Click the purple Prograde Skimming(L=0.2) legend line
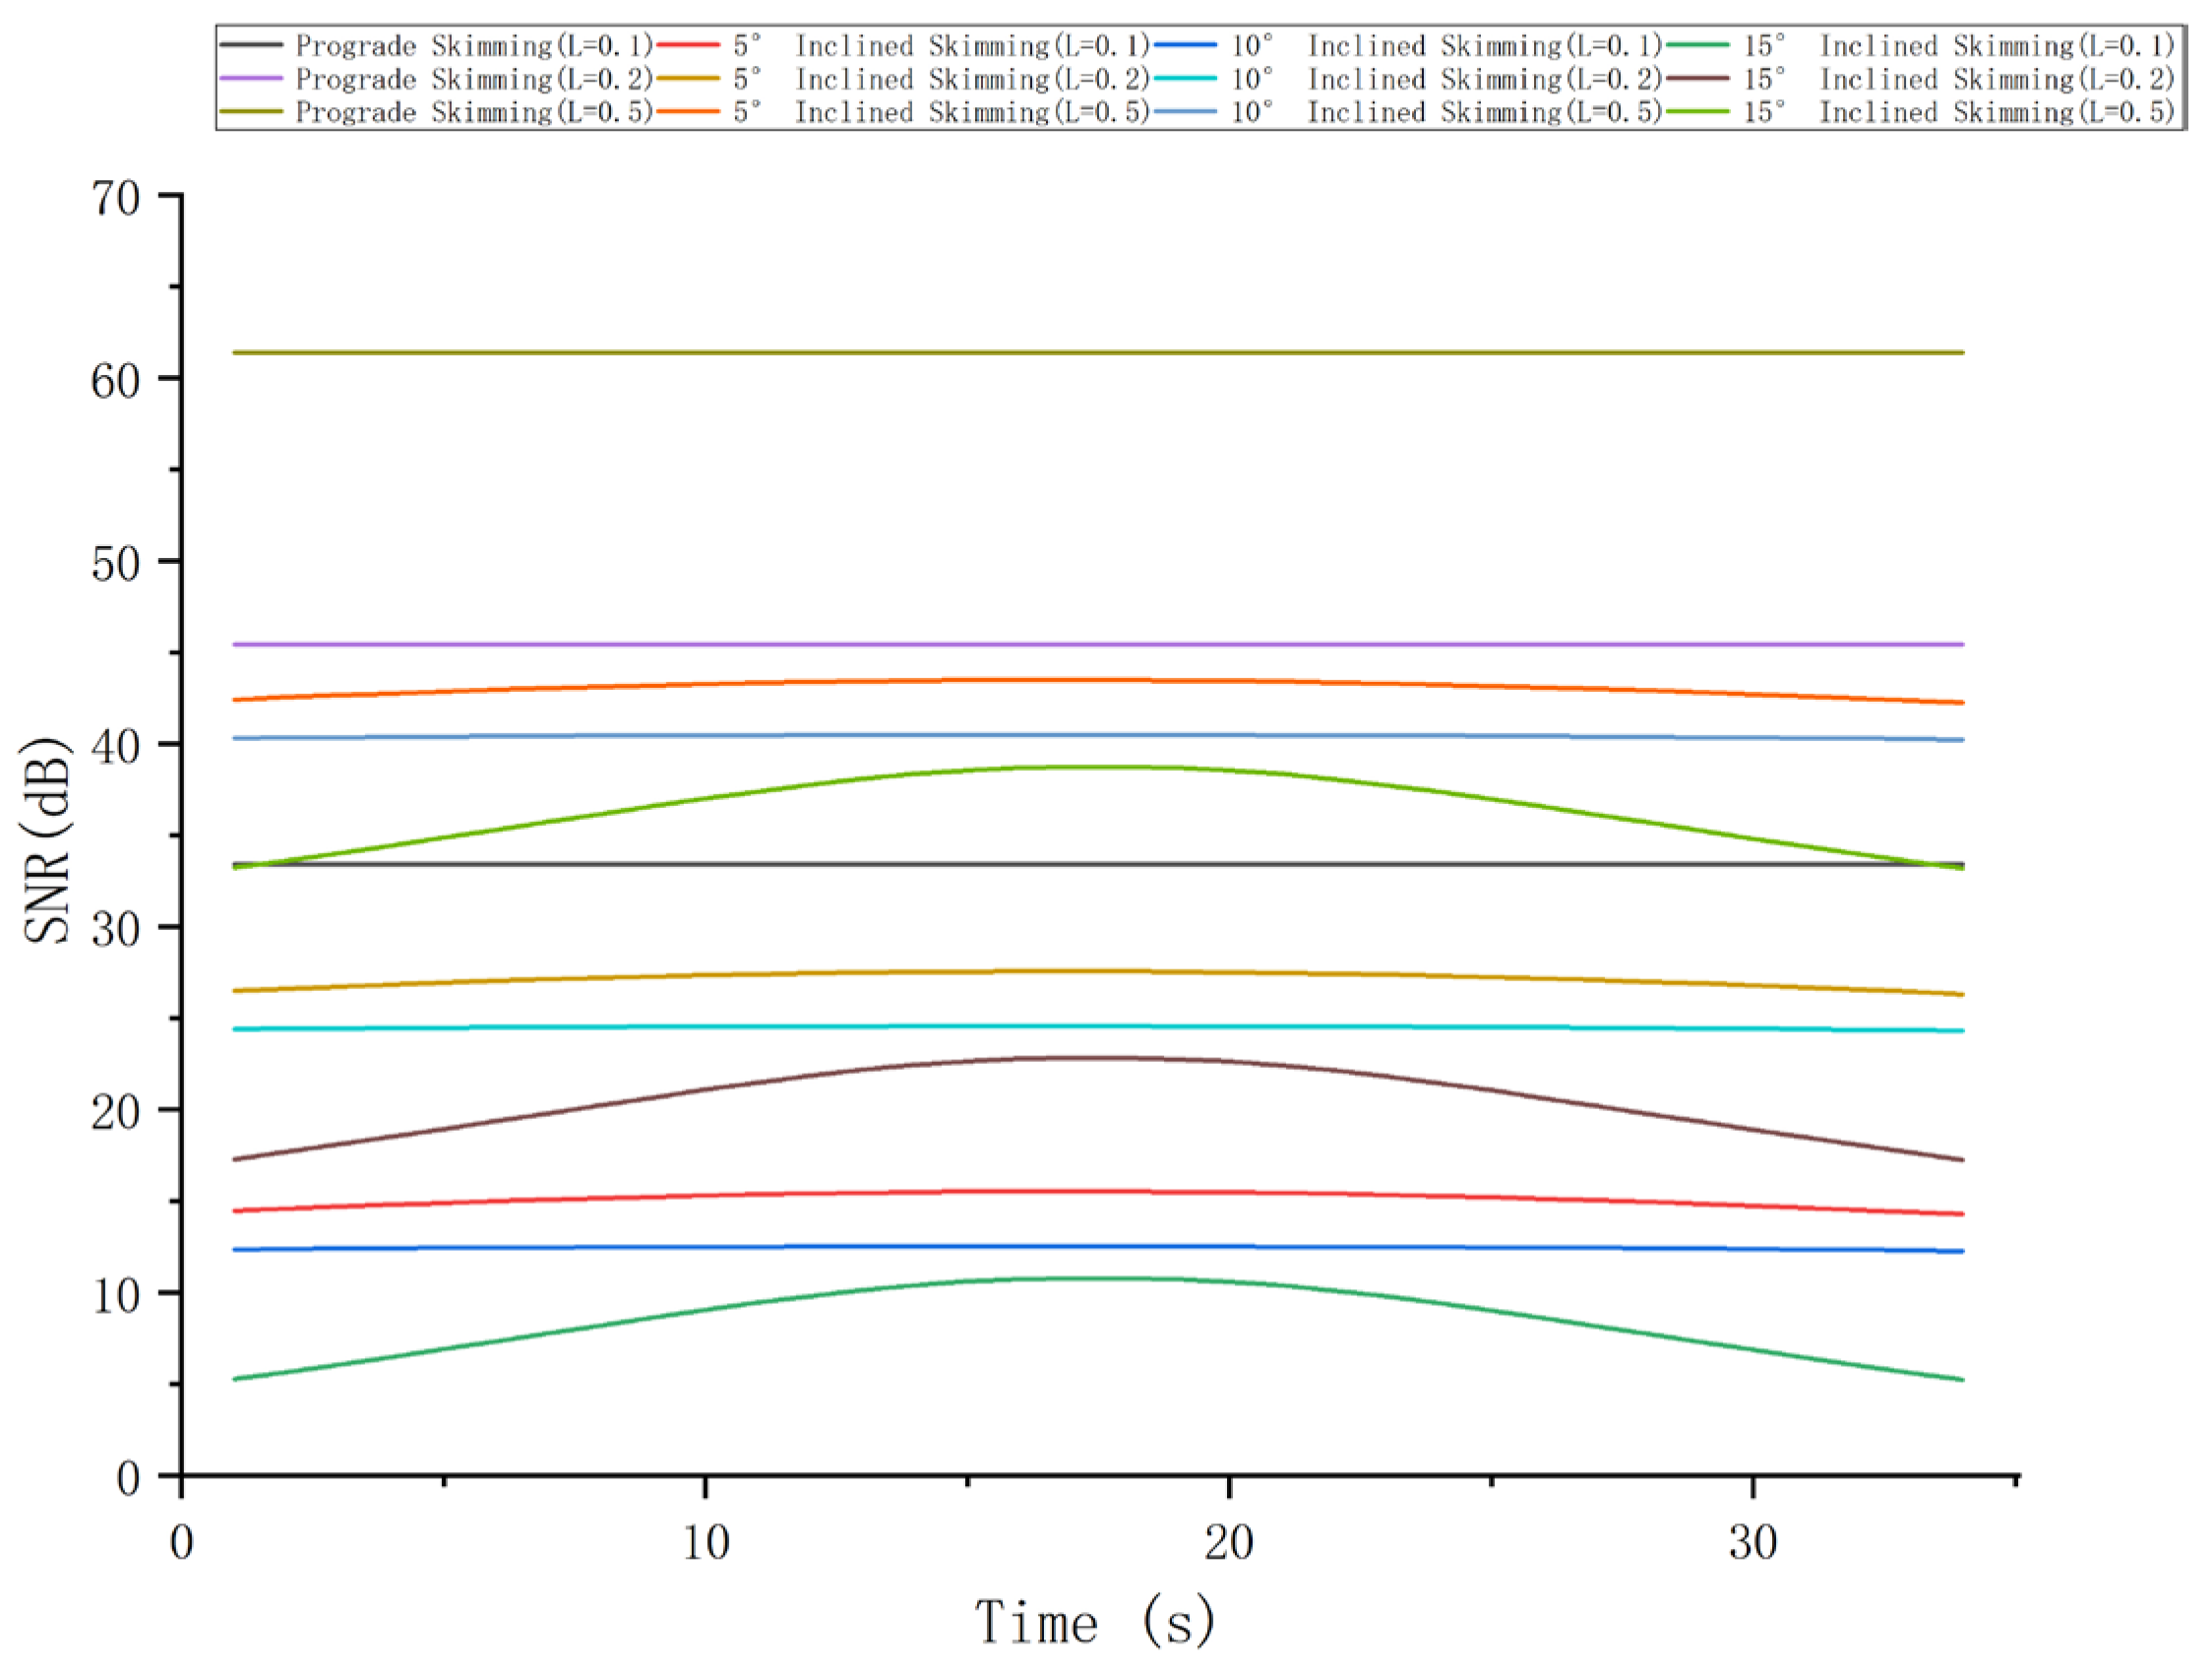Image resolution: width=2212 pixels, height=1675 pixels. (251, 78)
